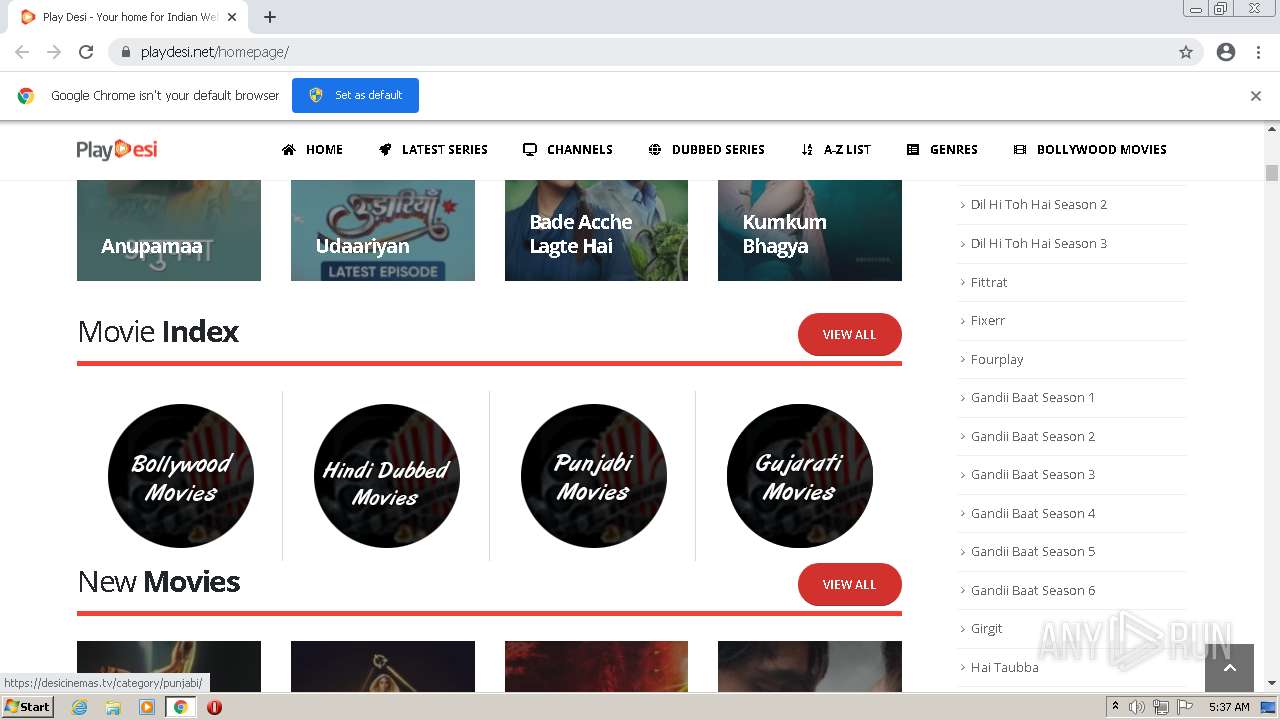Open the BOLLYWOOD MOVIES menu
Screen dimensions: 1280x720
[1090, 150]
